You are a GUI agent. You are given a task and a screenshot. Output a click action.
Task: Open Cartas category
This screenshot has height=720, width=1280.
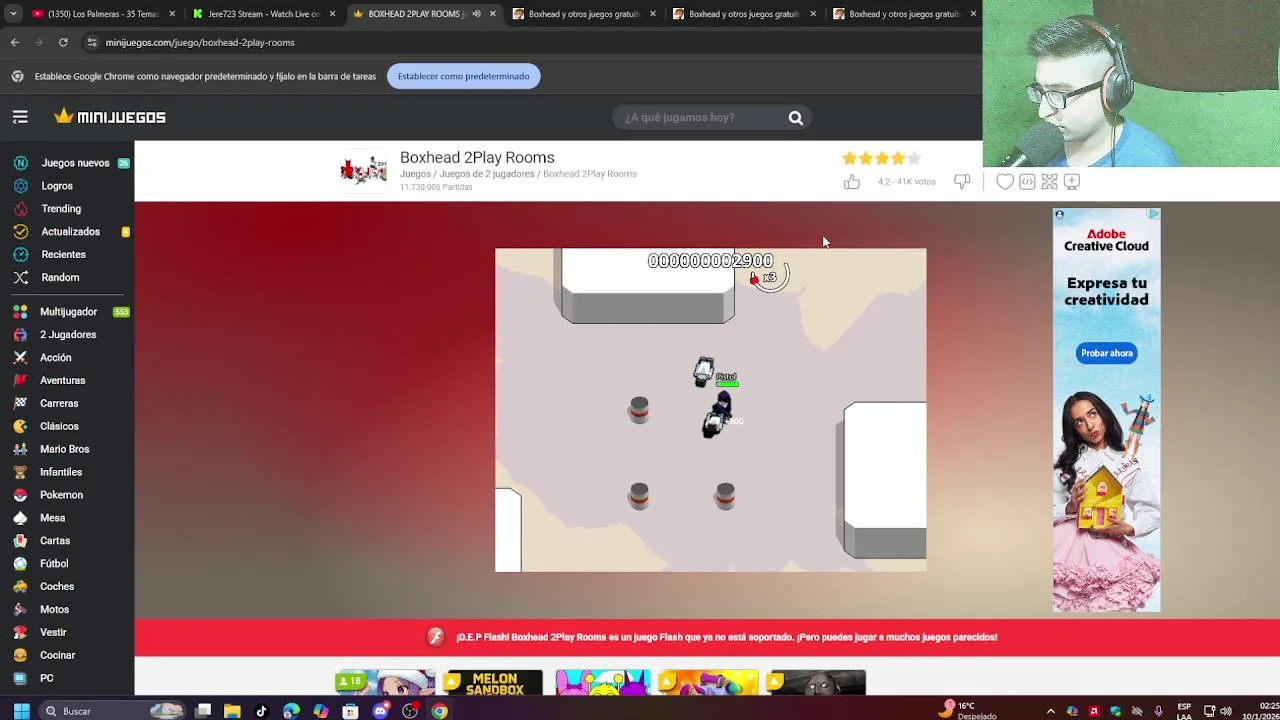[55, 541]
